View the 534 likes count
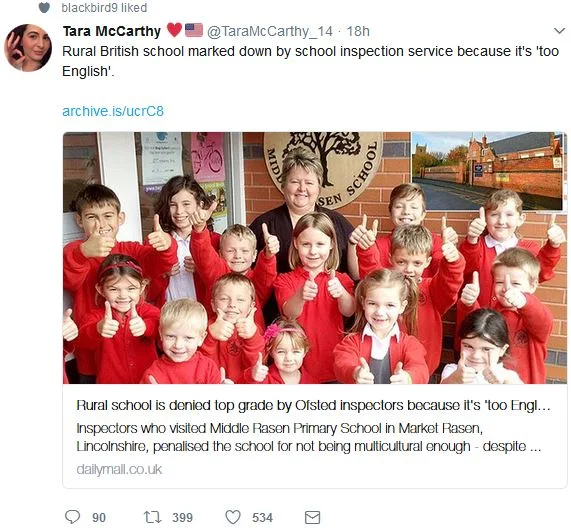571x532 pixels. [x=263, y=517]
